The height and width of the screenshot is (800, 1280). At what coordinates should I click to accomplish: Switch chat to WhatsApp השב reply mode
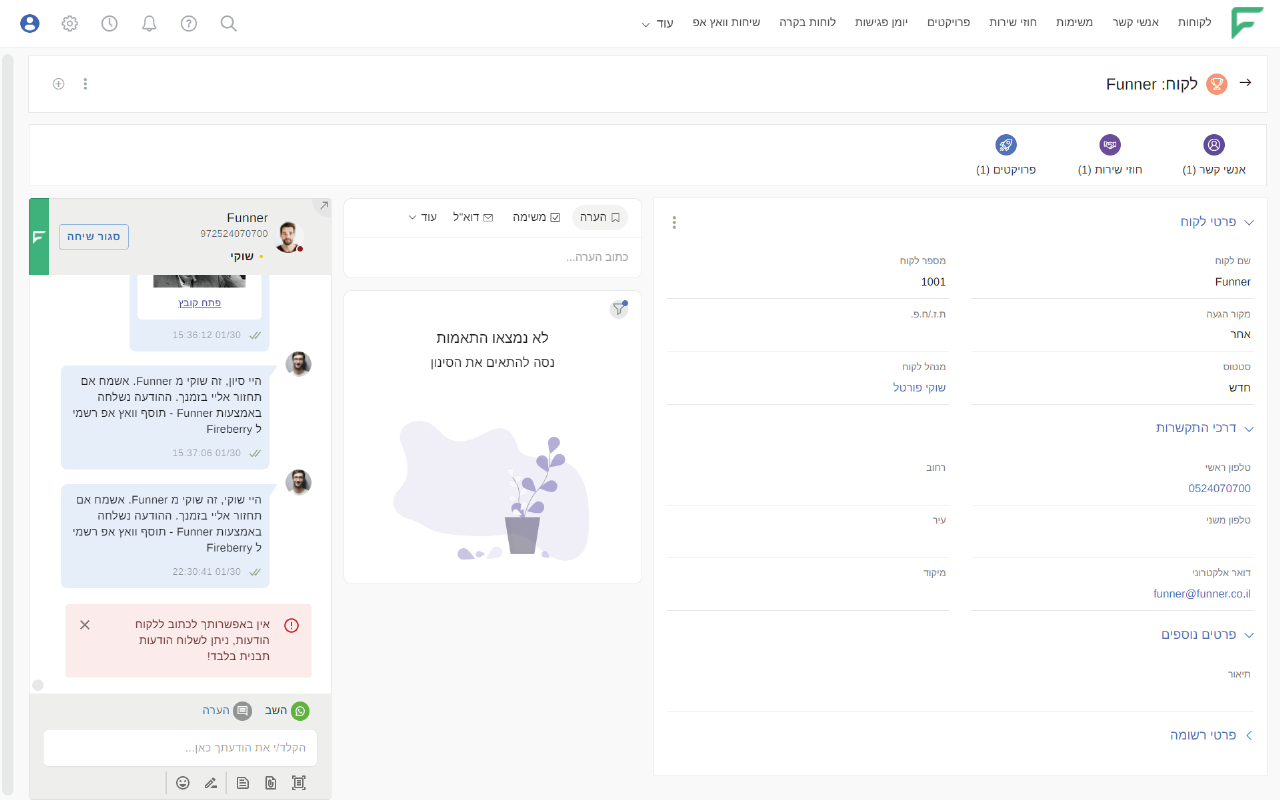click(300, 710)
